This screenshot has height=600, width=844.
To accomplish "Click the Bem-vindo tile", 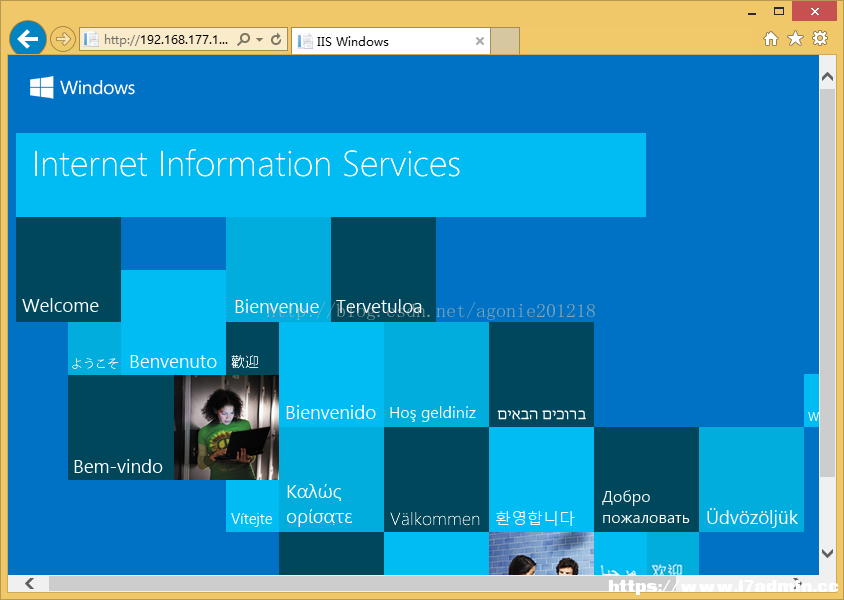I will (x=121, y=427).
